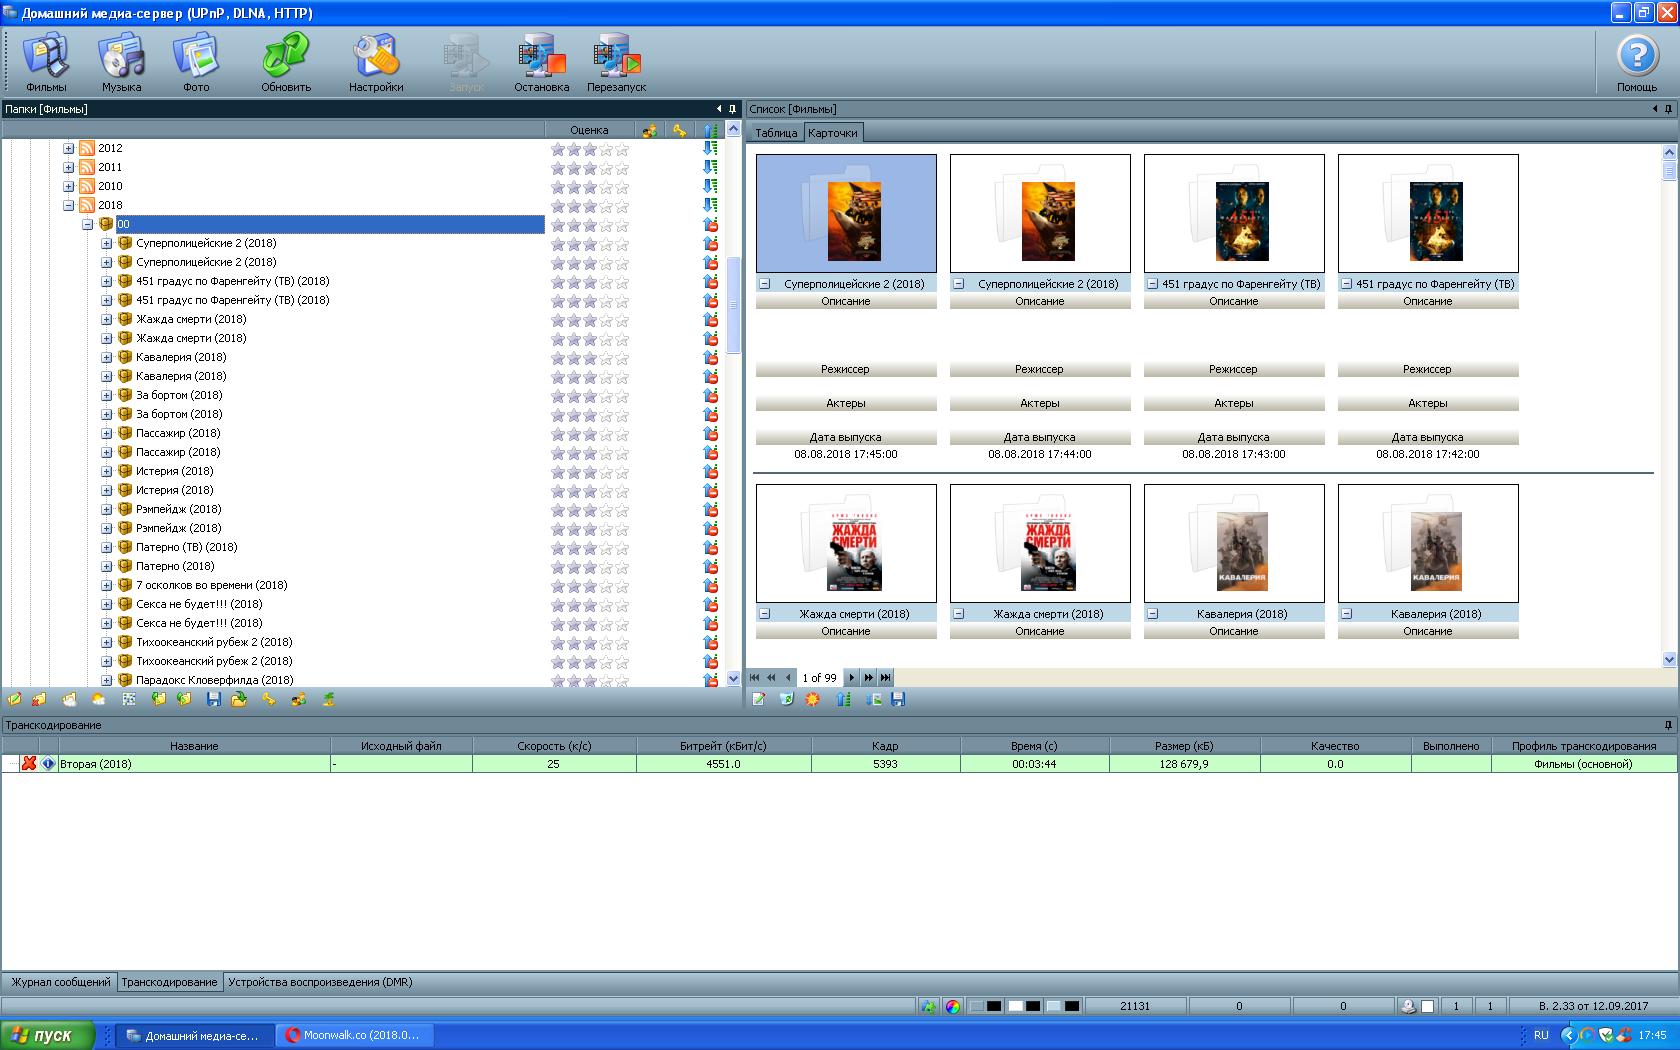Click the пуск Start button
The width and height of the screenshot is (1680, 1050).
point(47,1035)
